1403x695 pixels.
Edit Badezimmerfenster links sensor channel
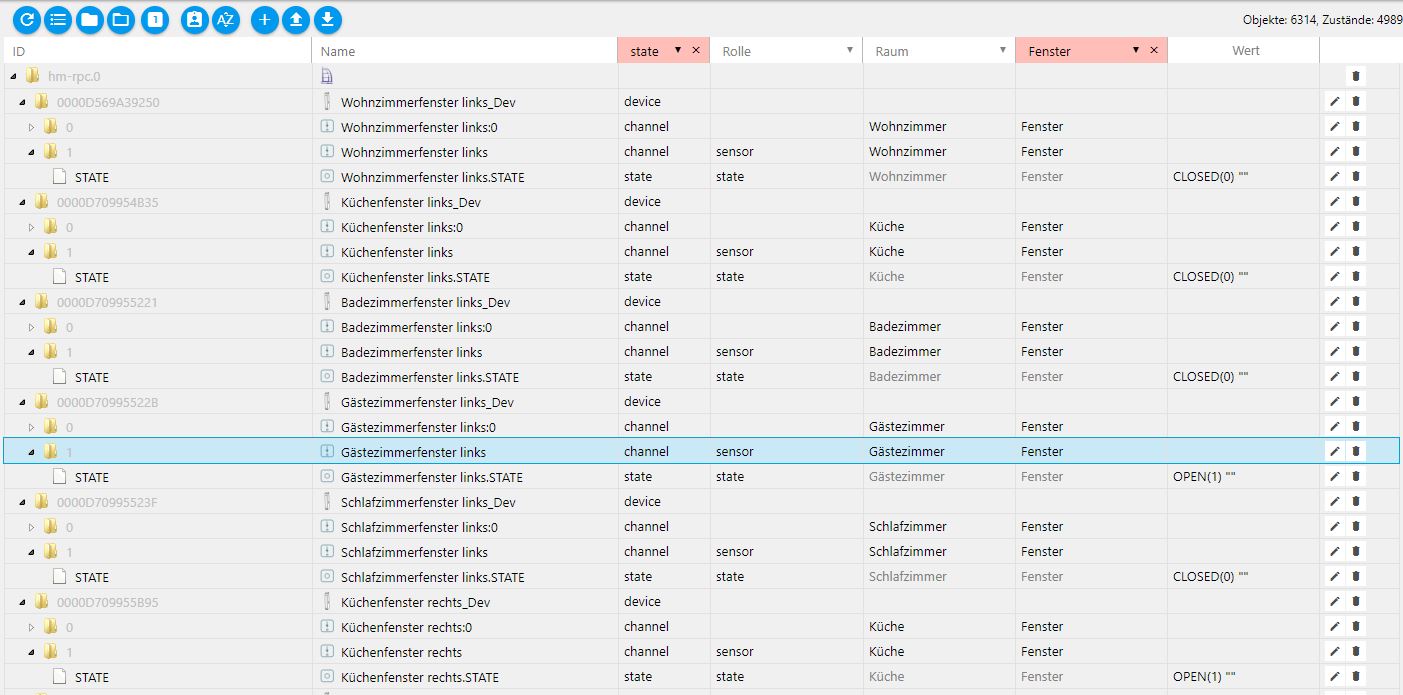(1334, 351)
